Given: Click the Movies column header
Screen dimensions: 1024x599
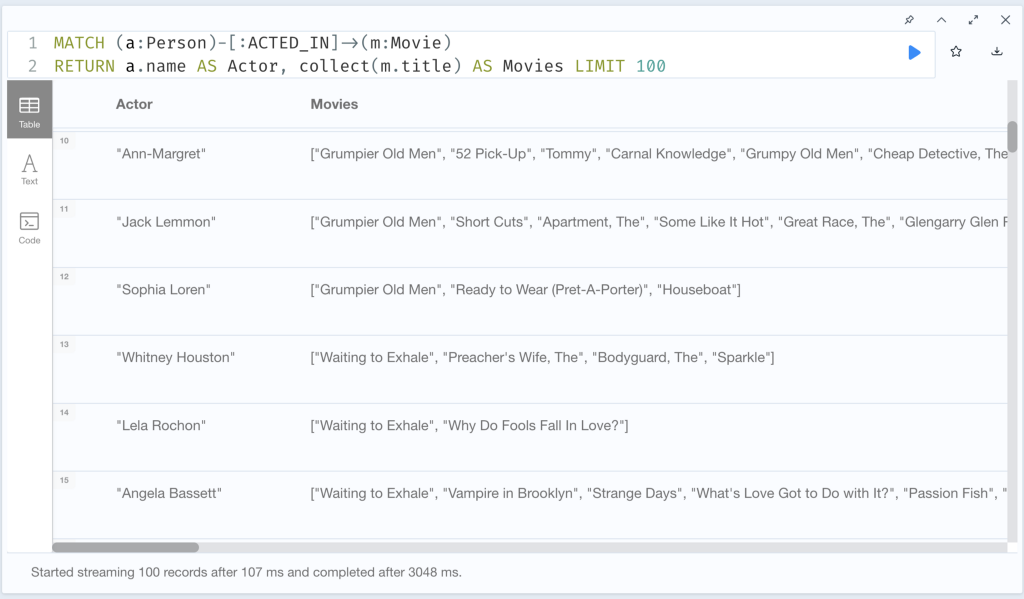Looking at the screenshot, I should click(x=334, y=105).
